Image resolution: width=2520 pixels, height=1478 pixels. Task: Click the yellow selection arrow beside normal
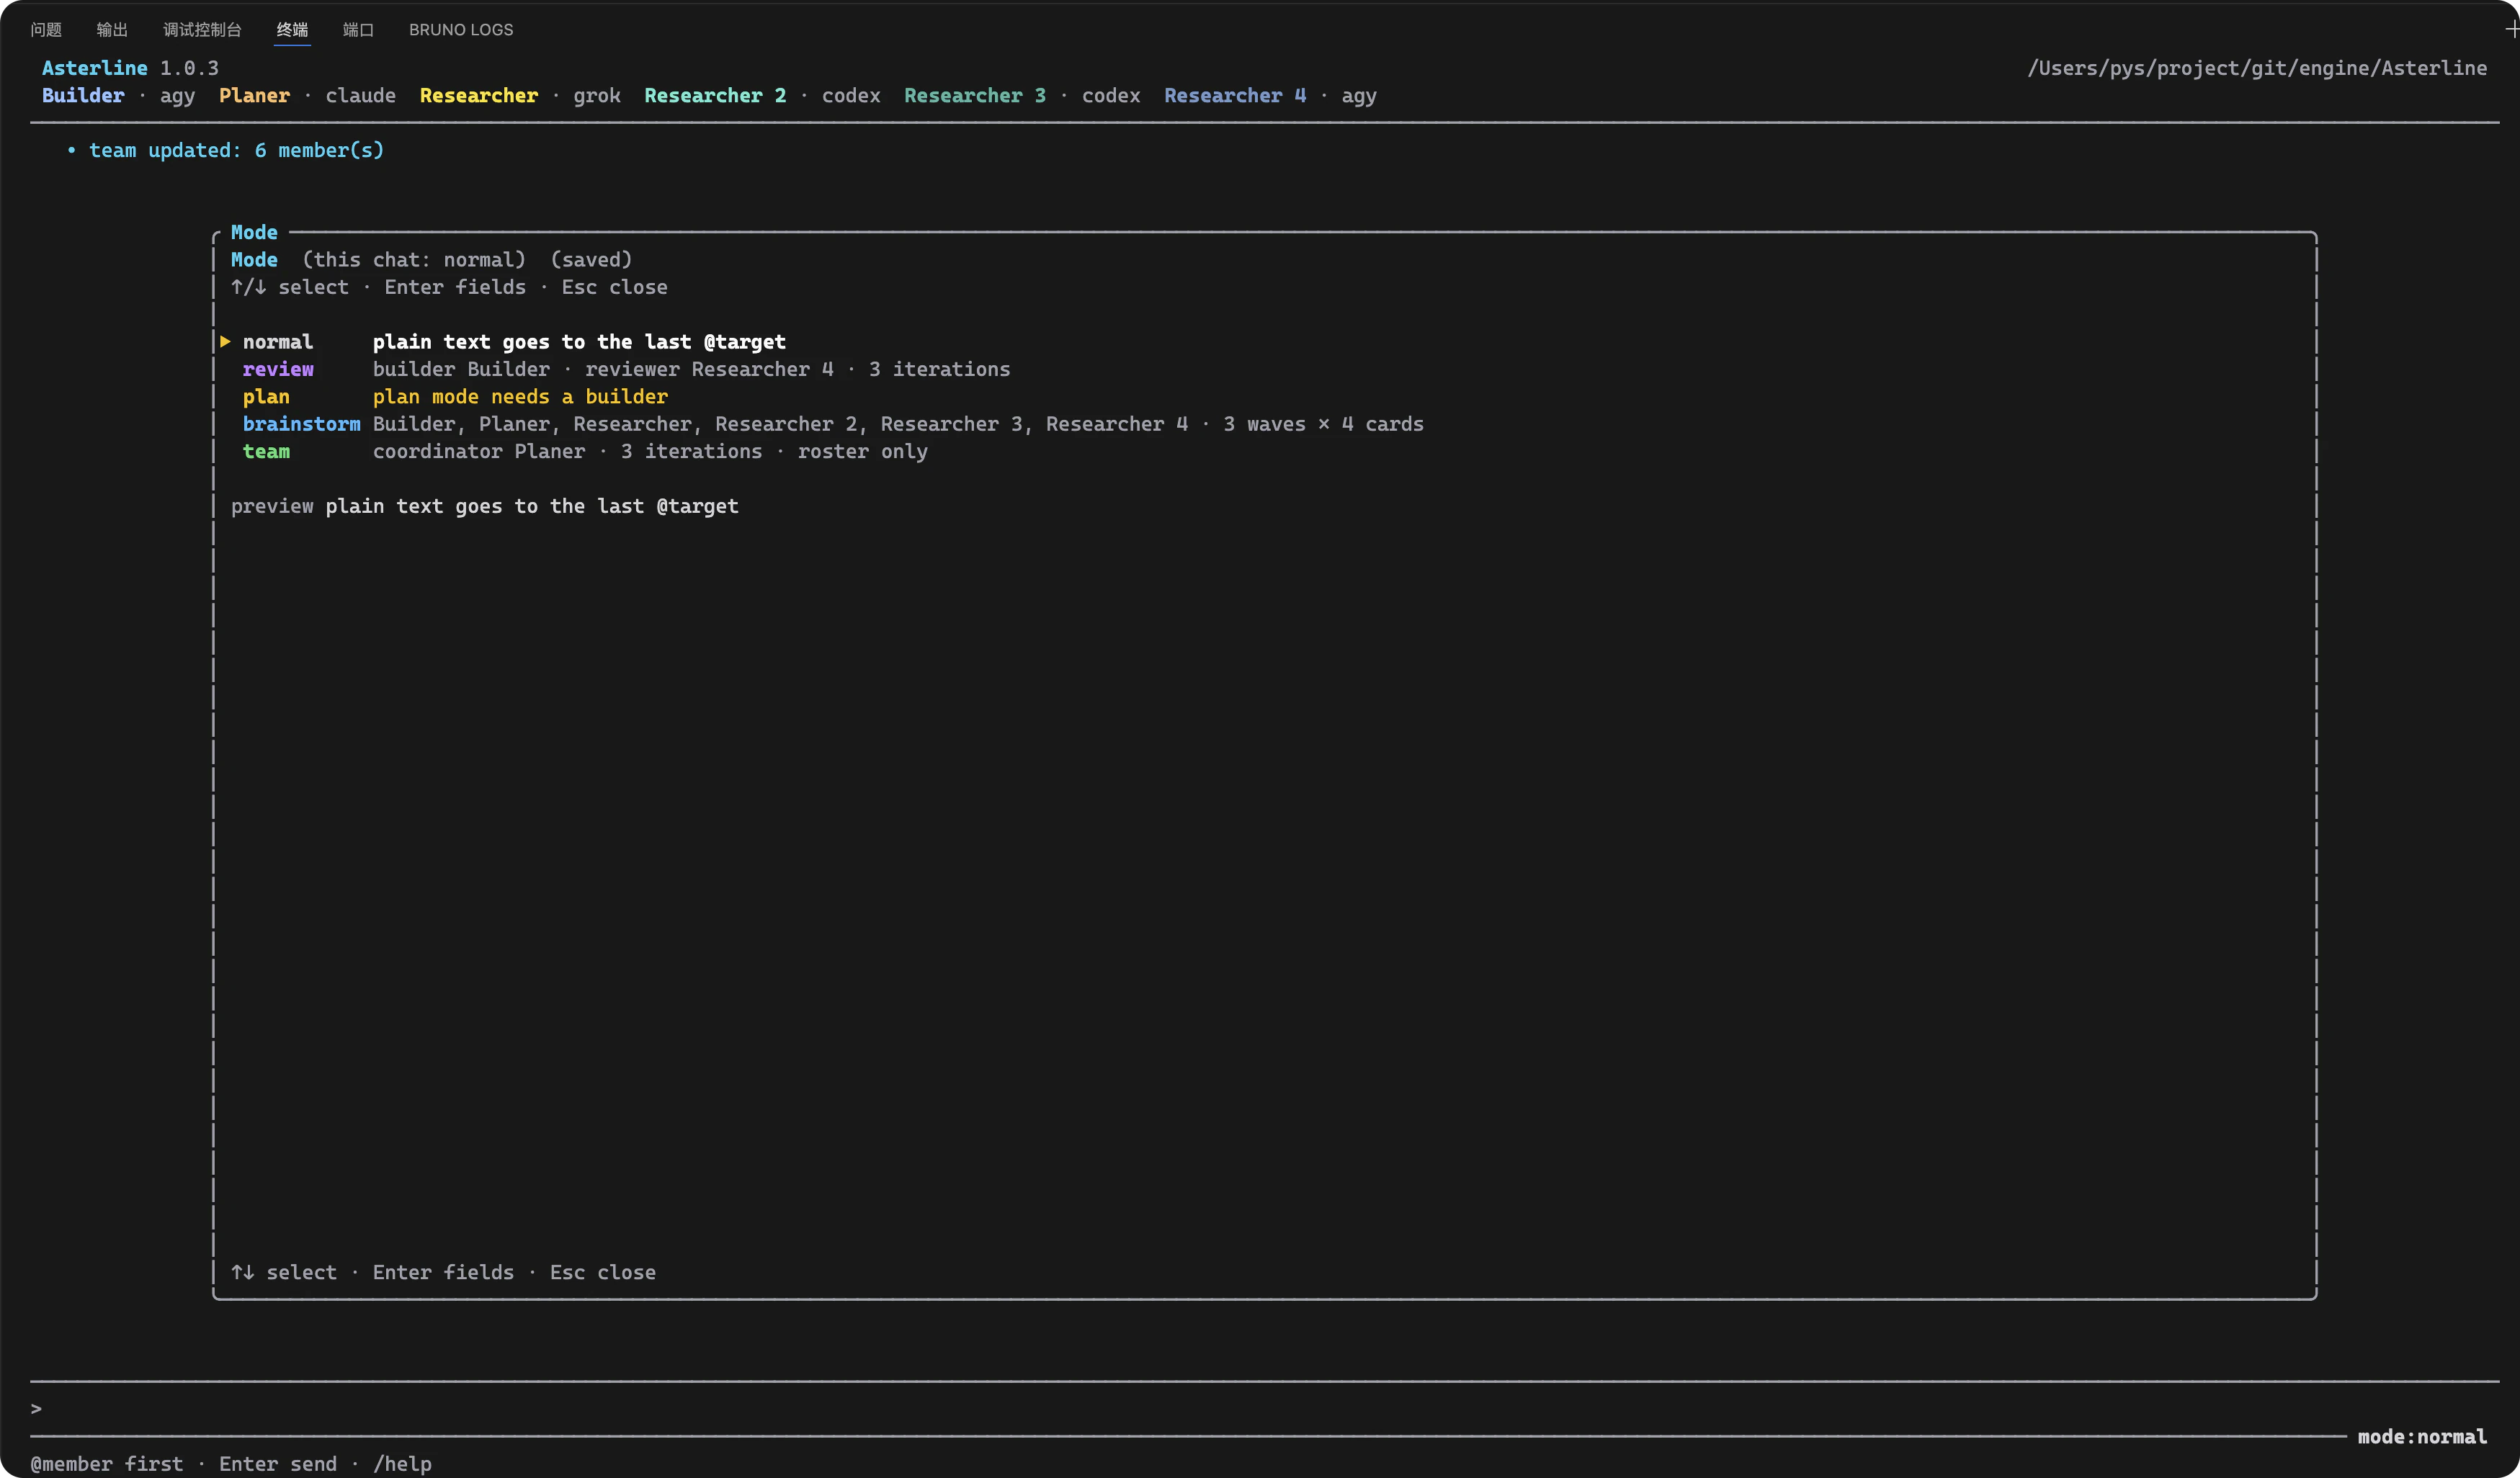point(226,342)
